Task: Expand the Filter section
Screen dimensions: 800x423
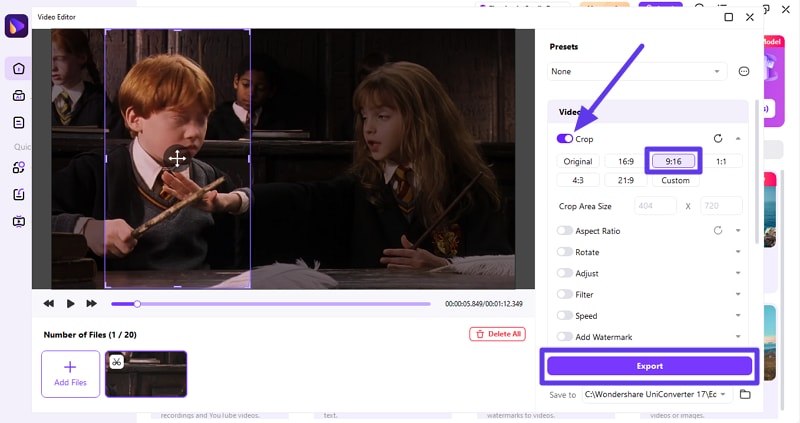Action: [738, 294]
